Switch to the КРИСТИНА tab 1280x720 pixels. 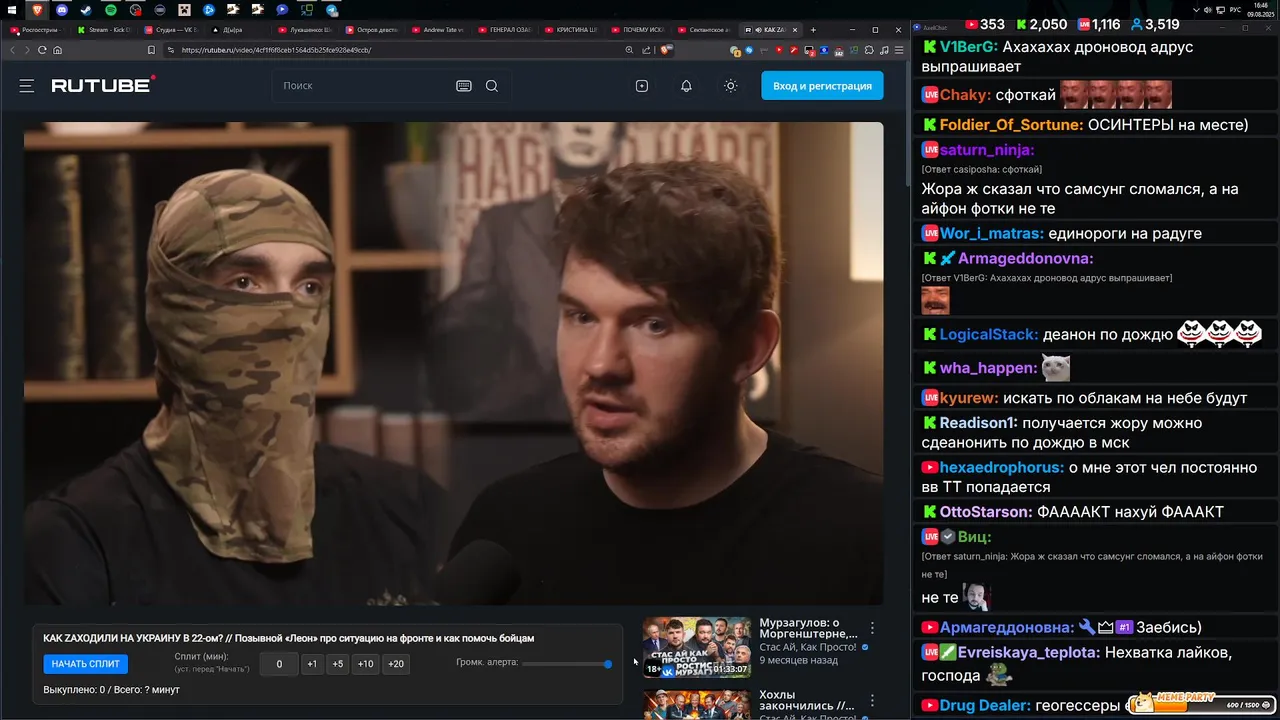pyautogui.click(x=572, y=30)
